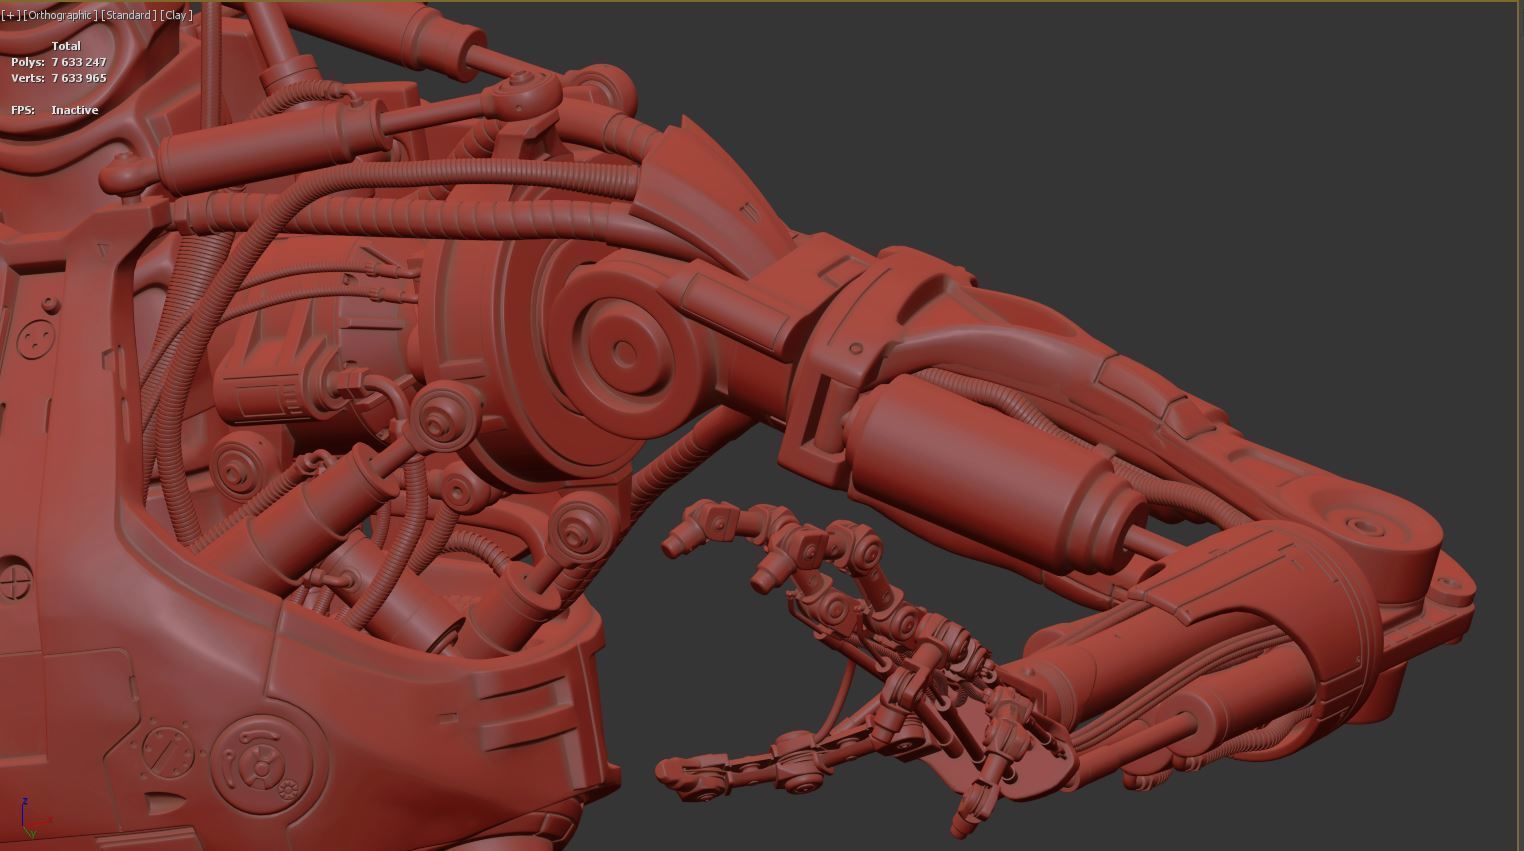This screenshot has width=1524, height=851.
Task: Open the [+] viewport general menu
Action: tap(11, 15)
